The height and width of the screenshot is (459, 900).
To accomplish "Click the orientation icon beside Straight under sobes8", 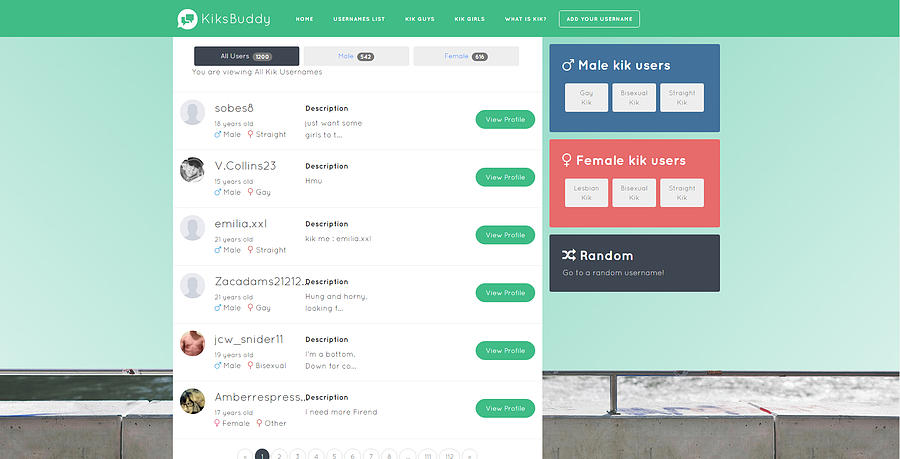I will (250, 134).
